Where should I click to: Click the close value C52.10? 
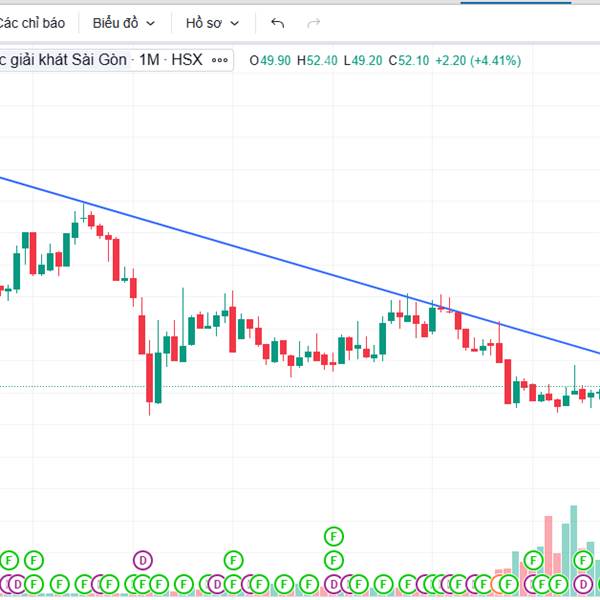click(x=408, y=60)
